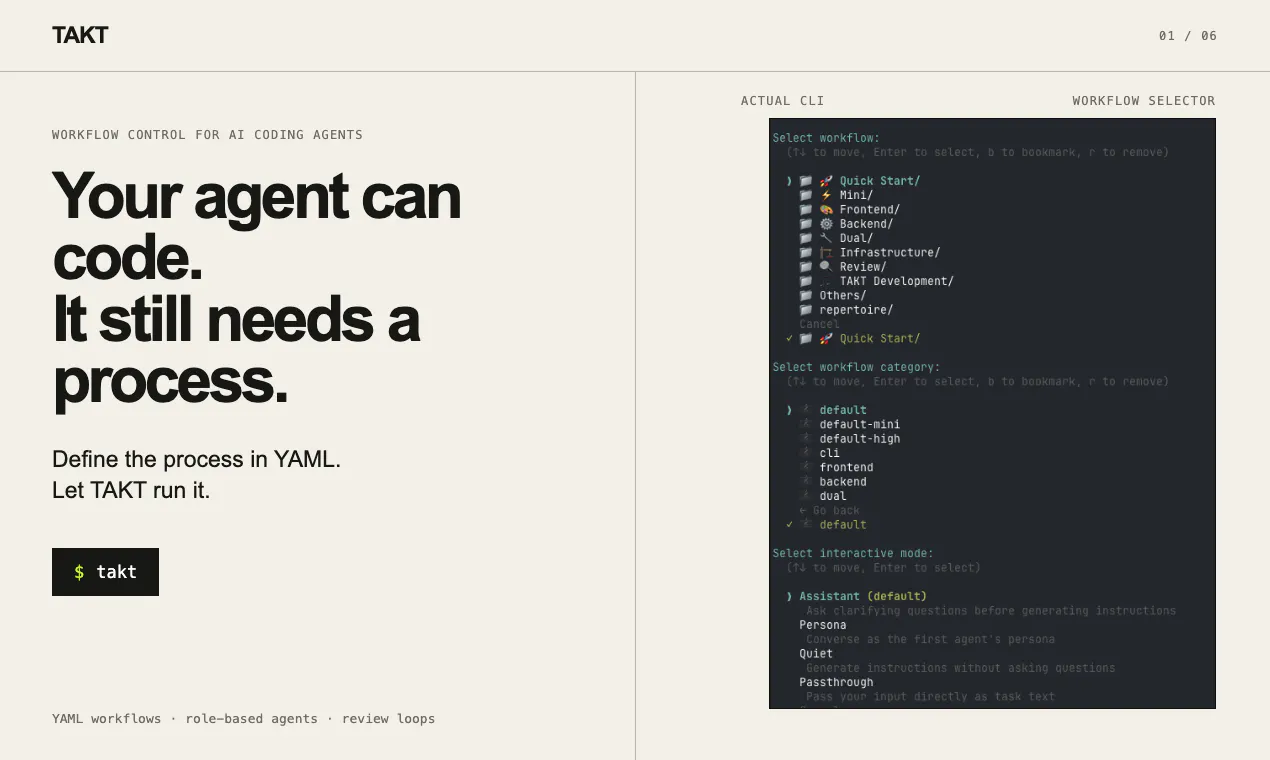Click the gear icon beside Backend/
The image size is (1270, 760).
click(x=826, y=224)
